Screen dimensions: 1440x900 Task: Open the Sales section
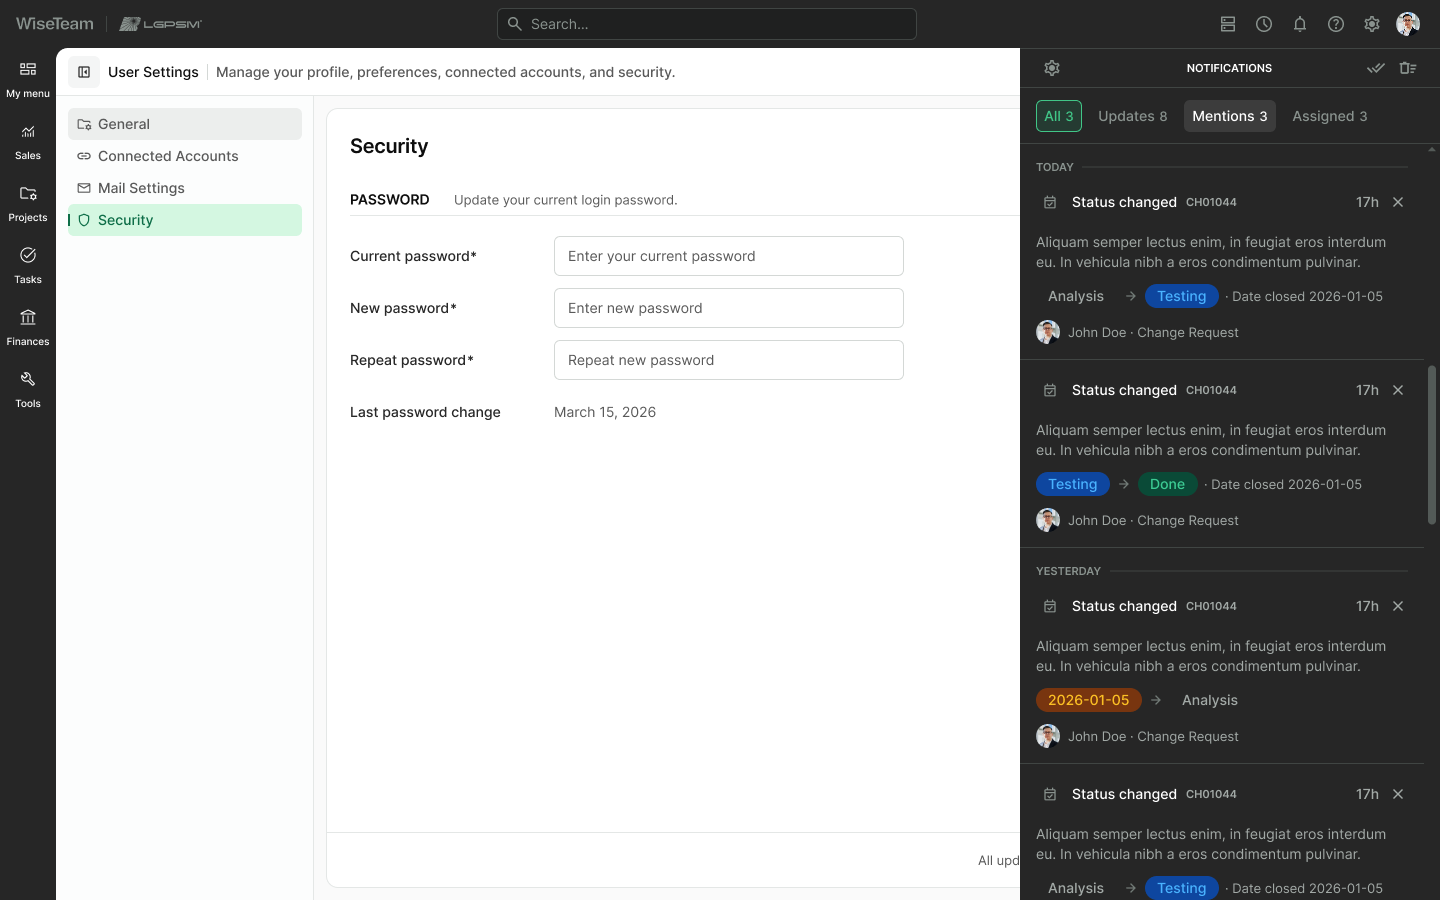pyautogui.click(x=28, y=142)
